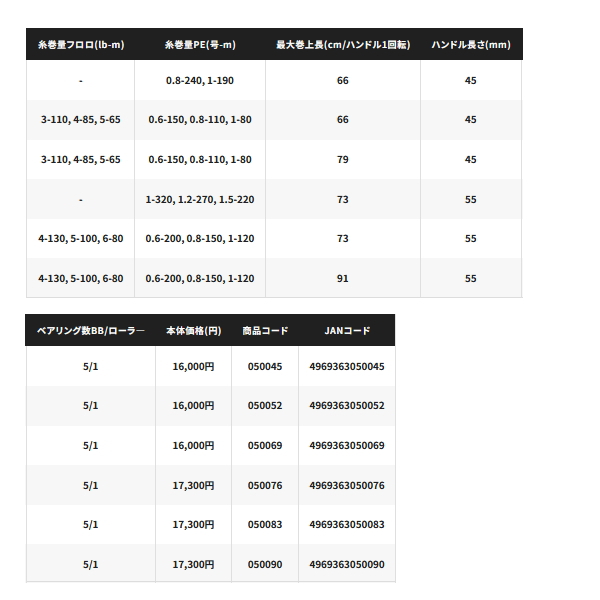Click handle length 55 in the 91 row

coord(471,279)
